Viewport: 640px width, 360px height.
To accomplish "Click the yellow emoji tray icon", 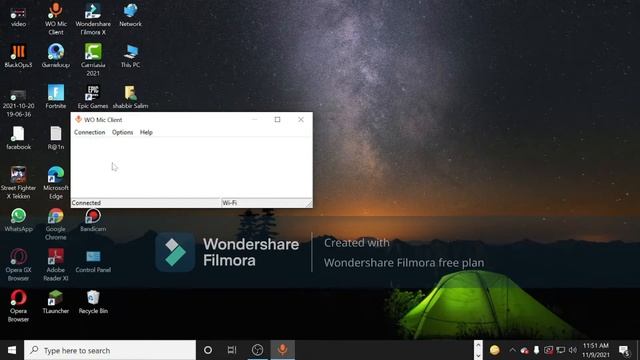I will click(x=495, y=350).
